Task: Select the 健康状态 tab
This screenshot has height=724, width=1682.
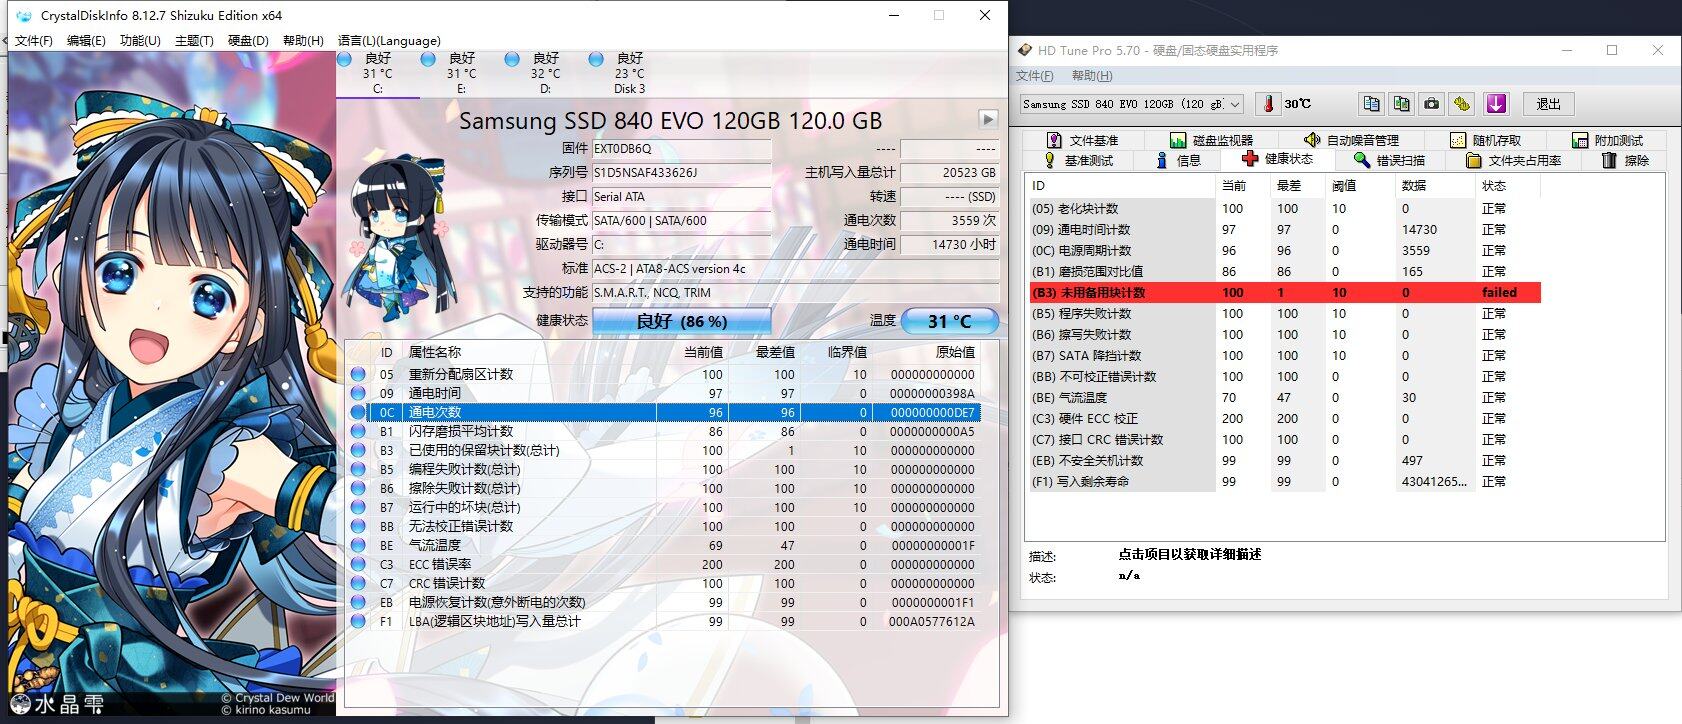Action: tap(1277, 159)
